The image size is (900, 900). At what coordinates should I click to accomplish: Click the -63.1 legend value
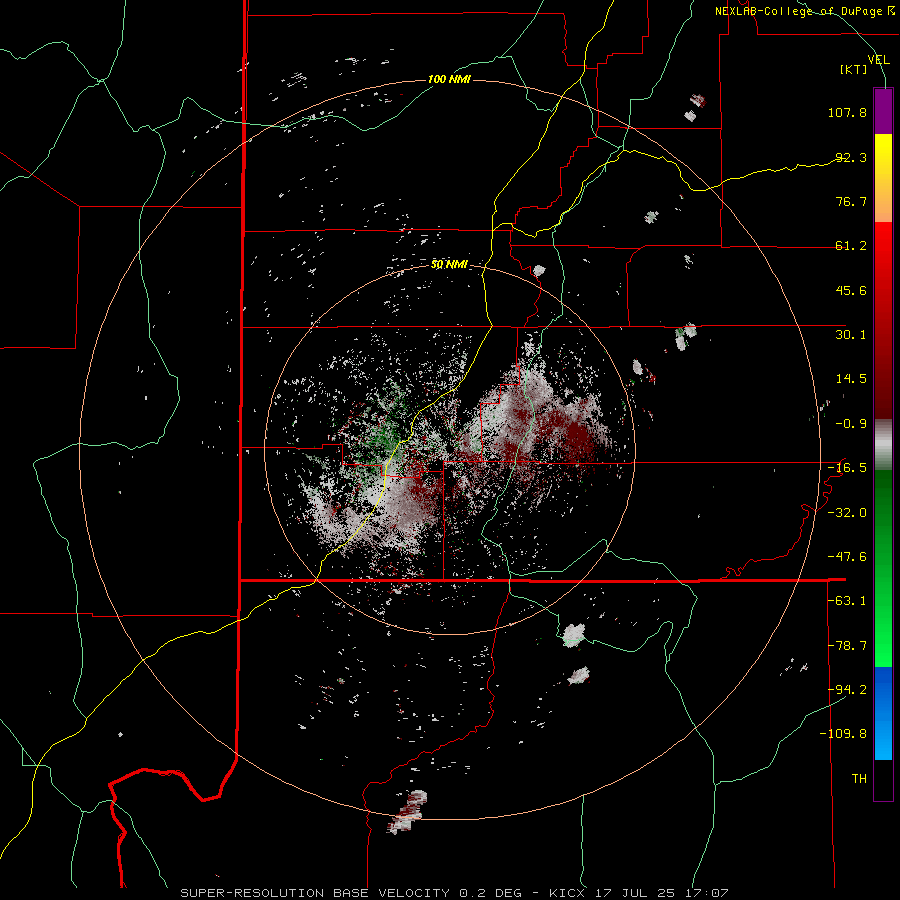847,601
